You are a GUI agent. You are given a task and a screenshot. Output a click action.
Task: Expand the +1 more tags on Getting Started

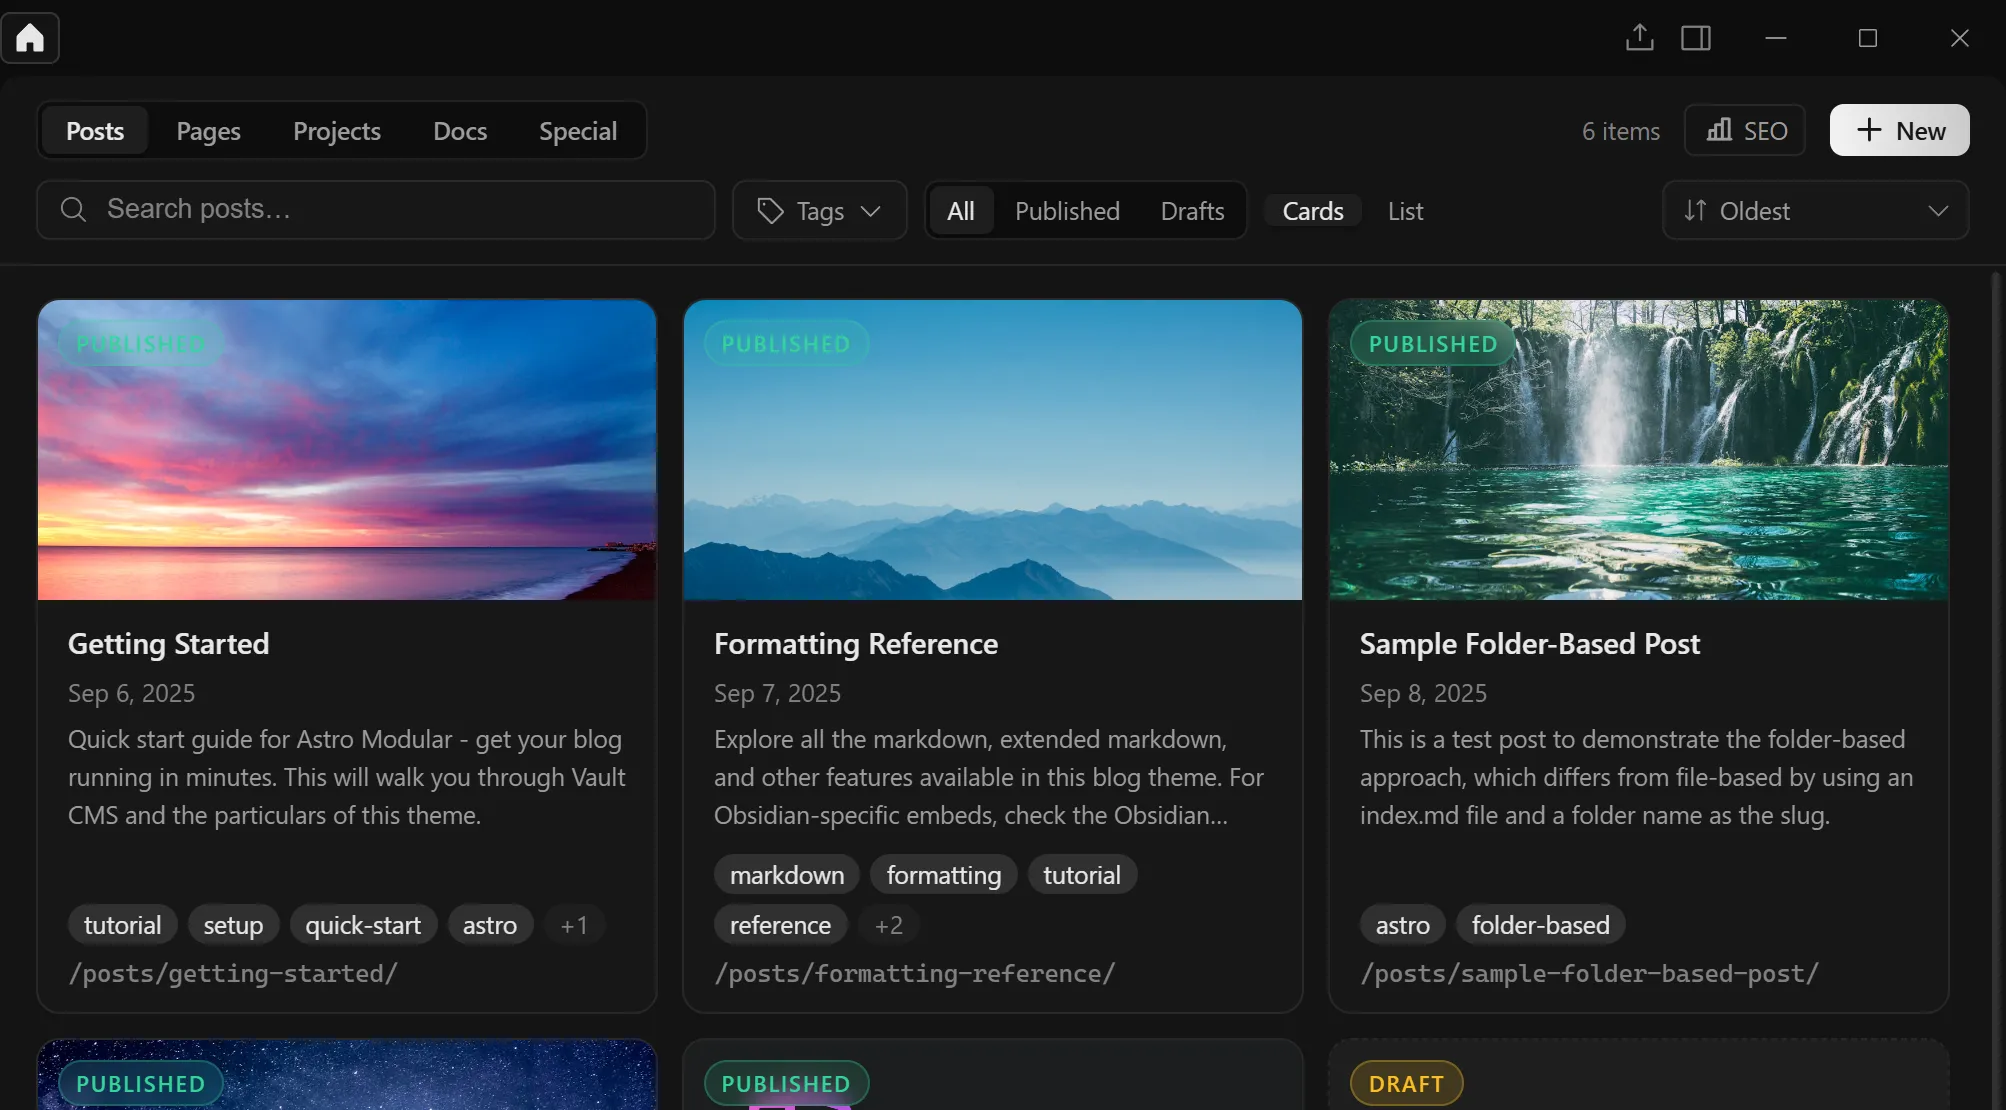coord(574,925)
